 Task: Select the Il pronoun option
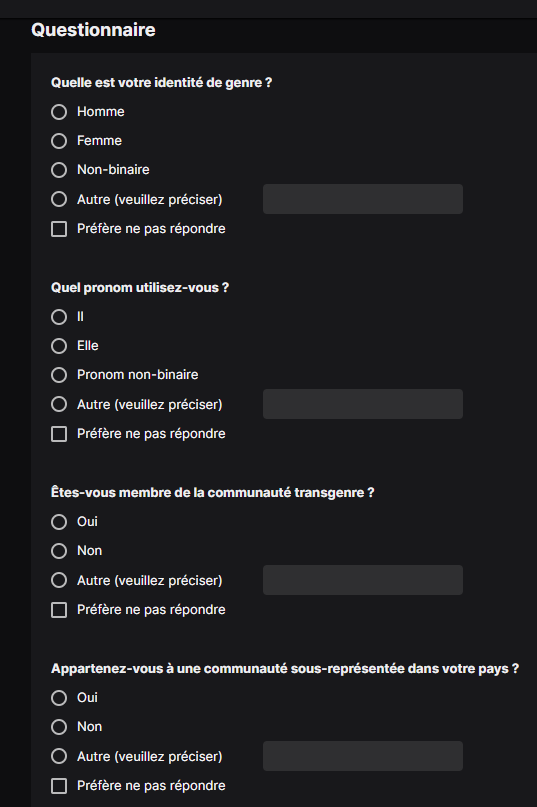coord(59,317)
